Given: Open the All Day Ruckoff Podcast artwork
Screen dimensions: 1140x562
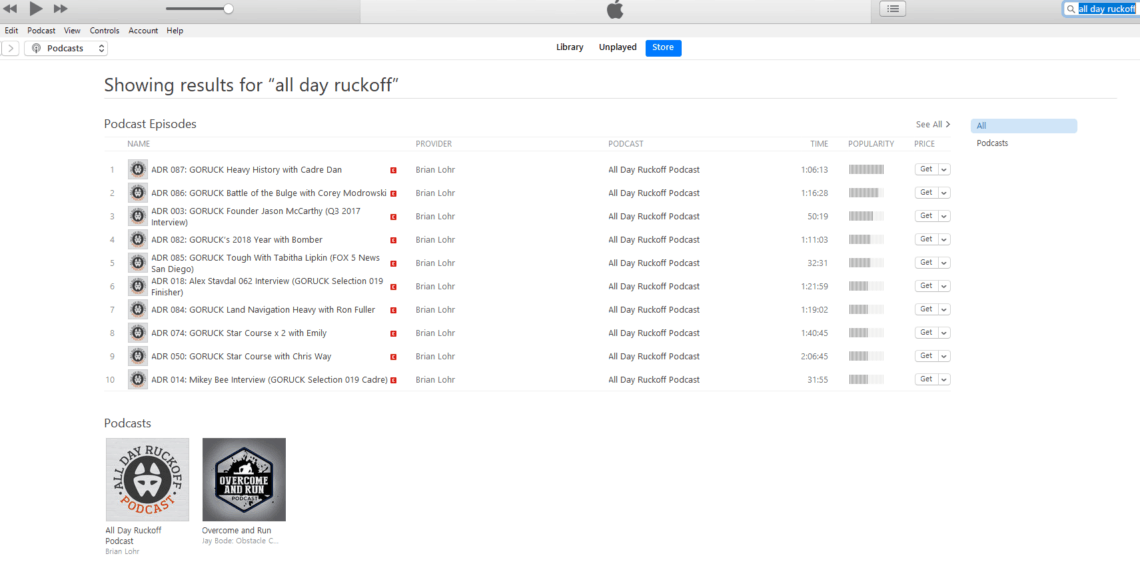Looking at the screenshot, I should 147,479.
